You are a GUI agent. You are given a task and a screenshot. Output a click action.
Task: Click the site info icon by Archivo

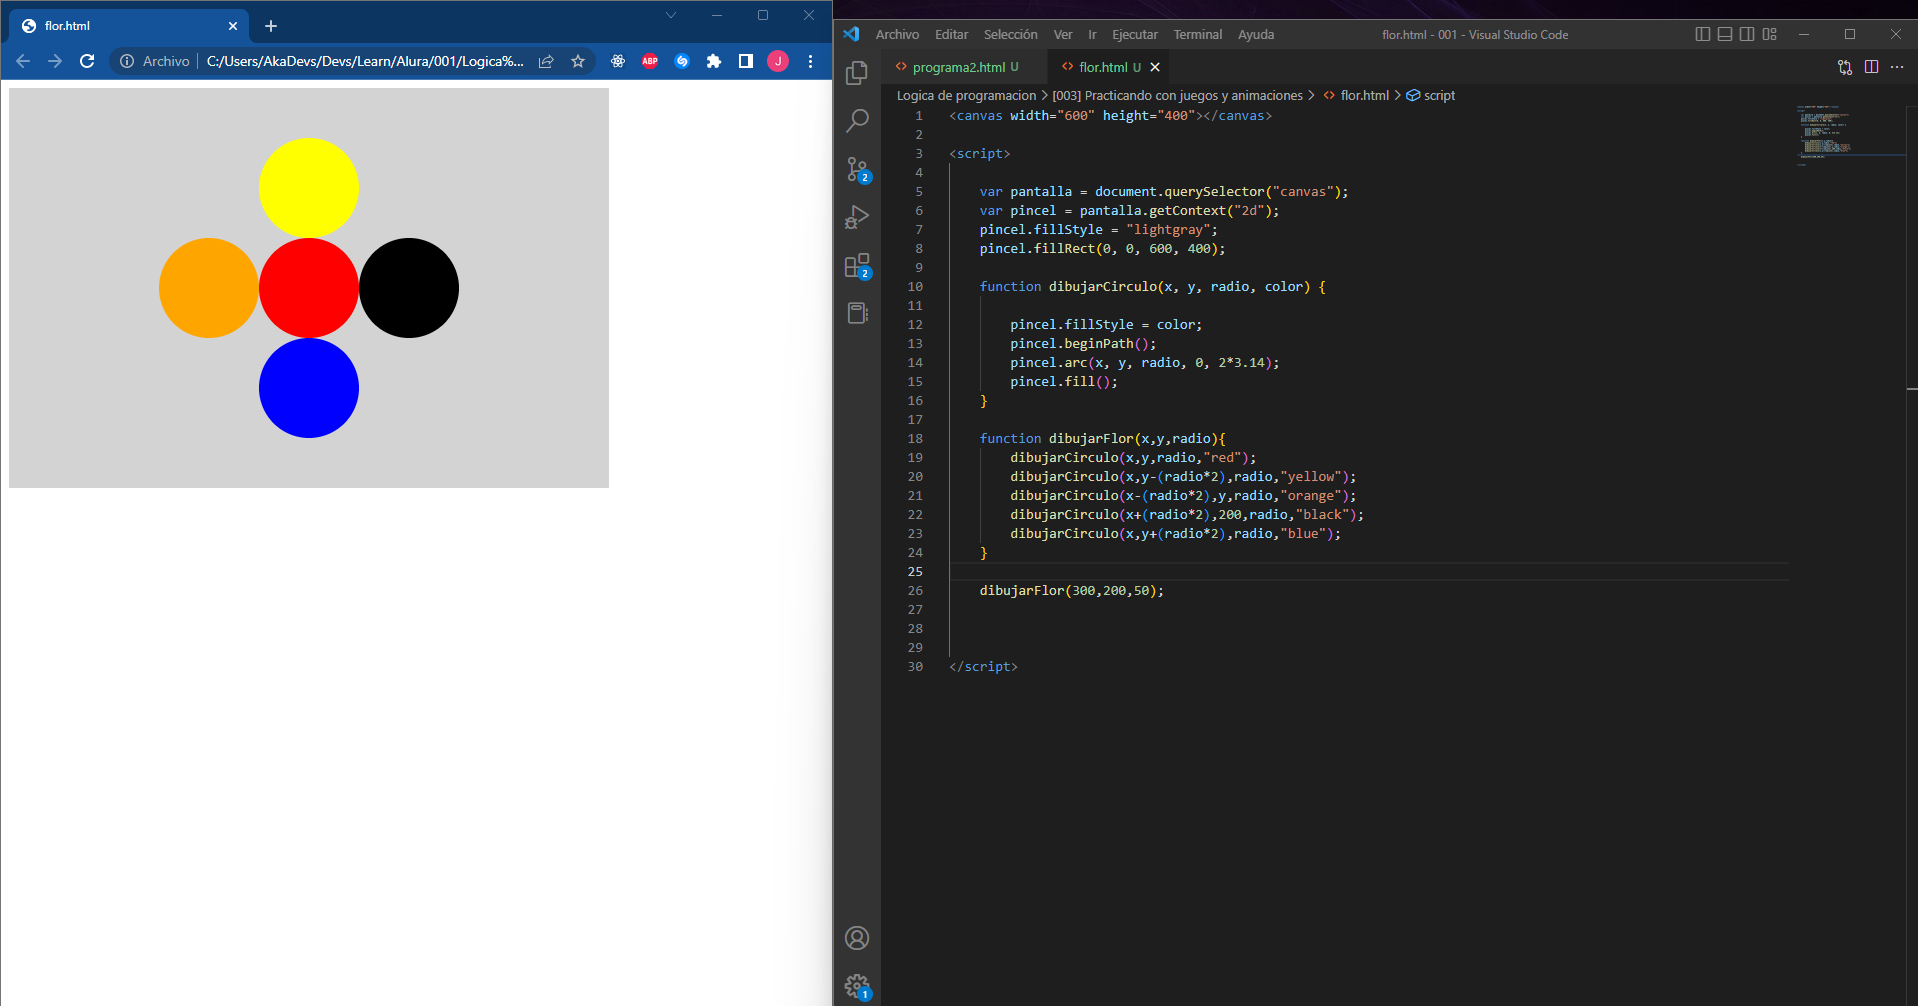pyautogui.click(x=127, y=61)
